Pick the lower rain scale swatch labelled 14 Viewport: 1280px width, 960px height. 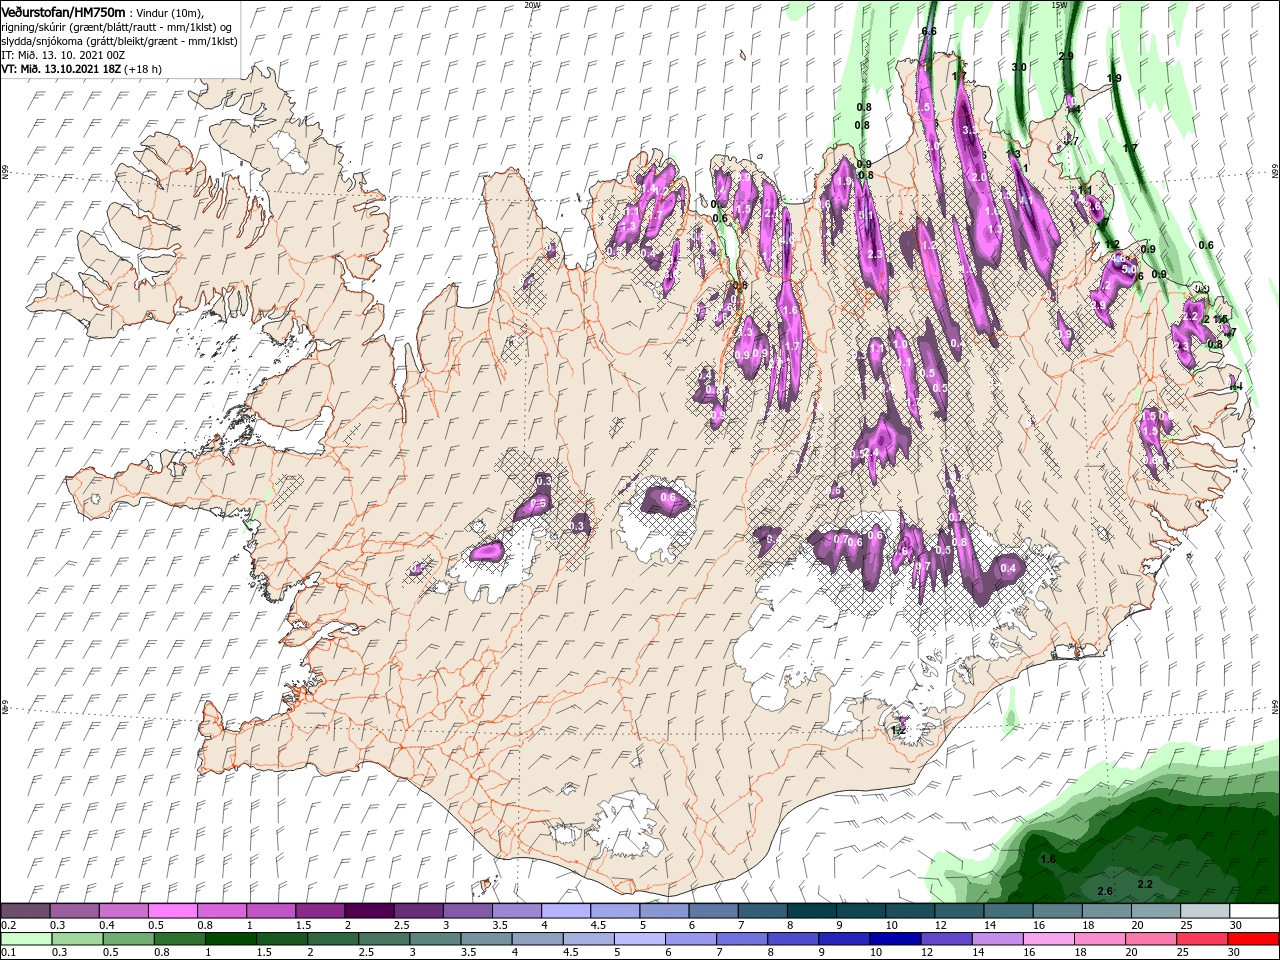pos(998,939)
